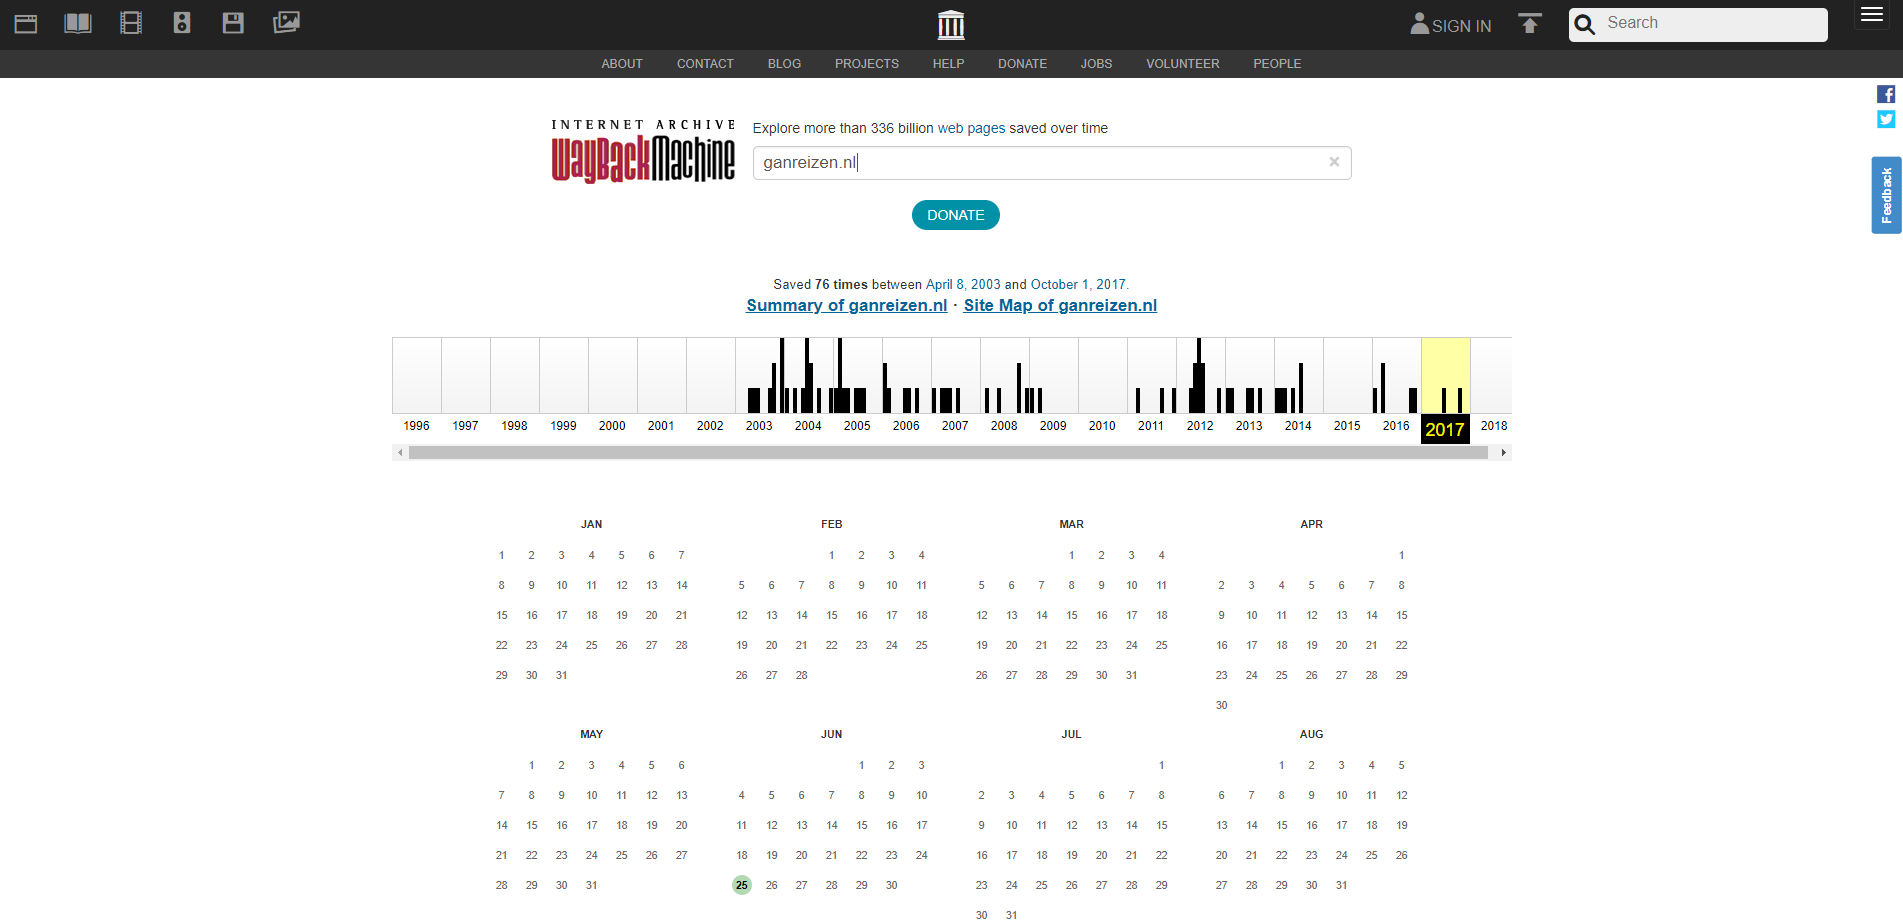
Task: Select year 2014 in timeline
Action: (1298, 425)
